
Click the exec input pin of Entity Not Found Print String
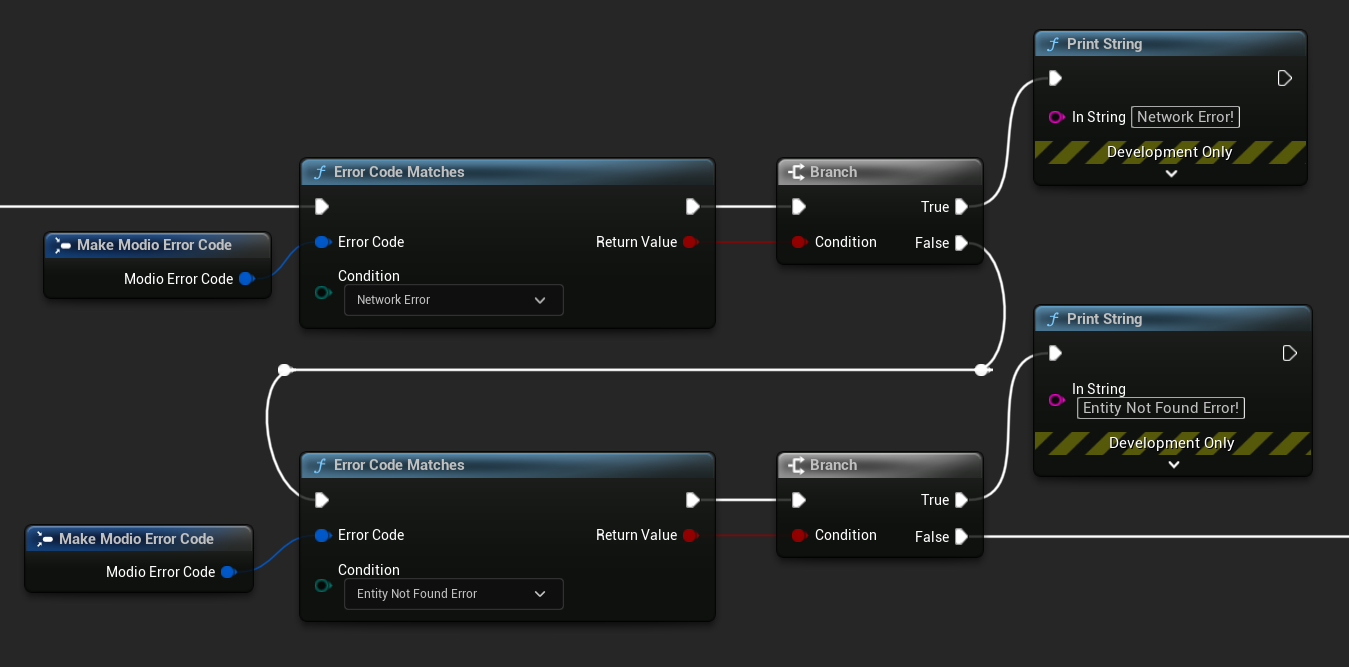[1055, 353]
